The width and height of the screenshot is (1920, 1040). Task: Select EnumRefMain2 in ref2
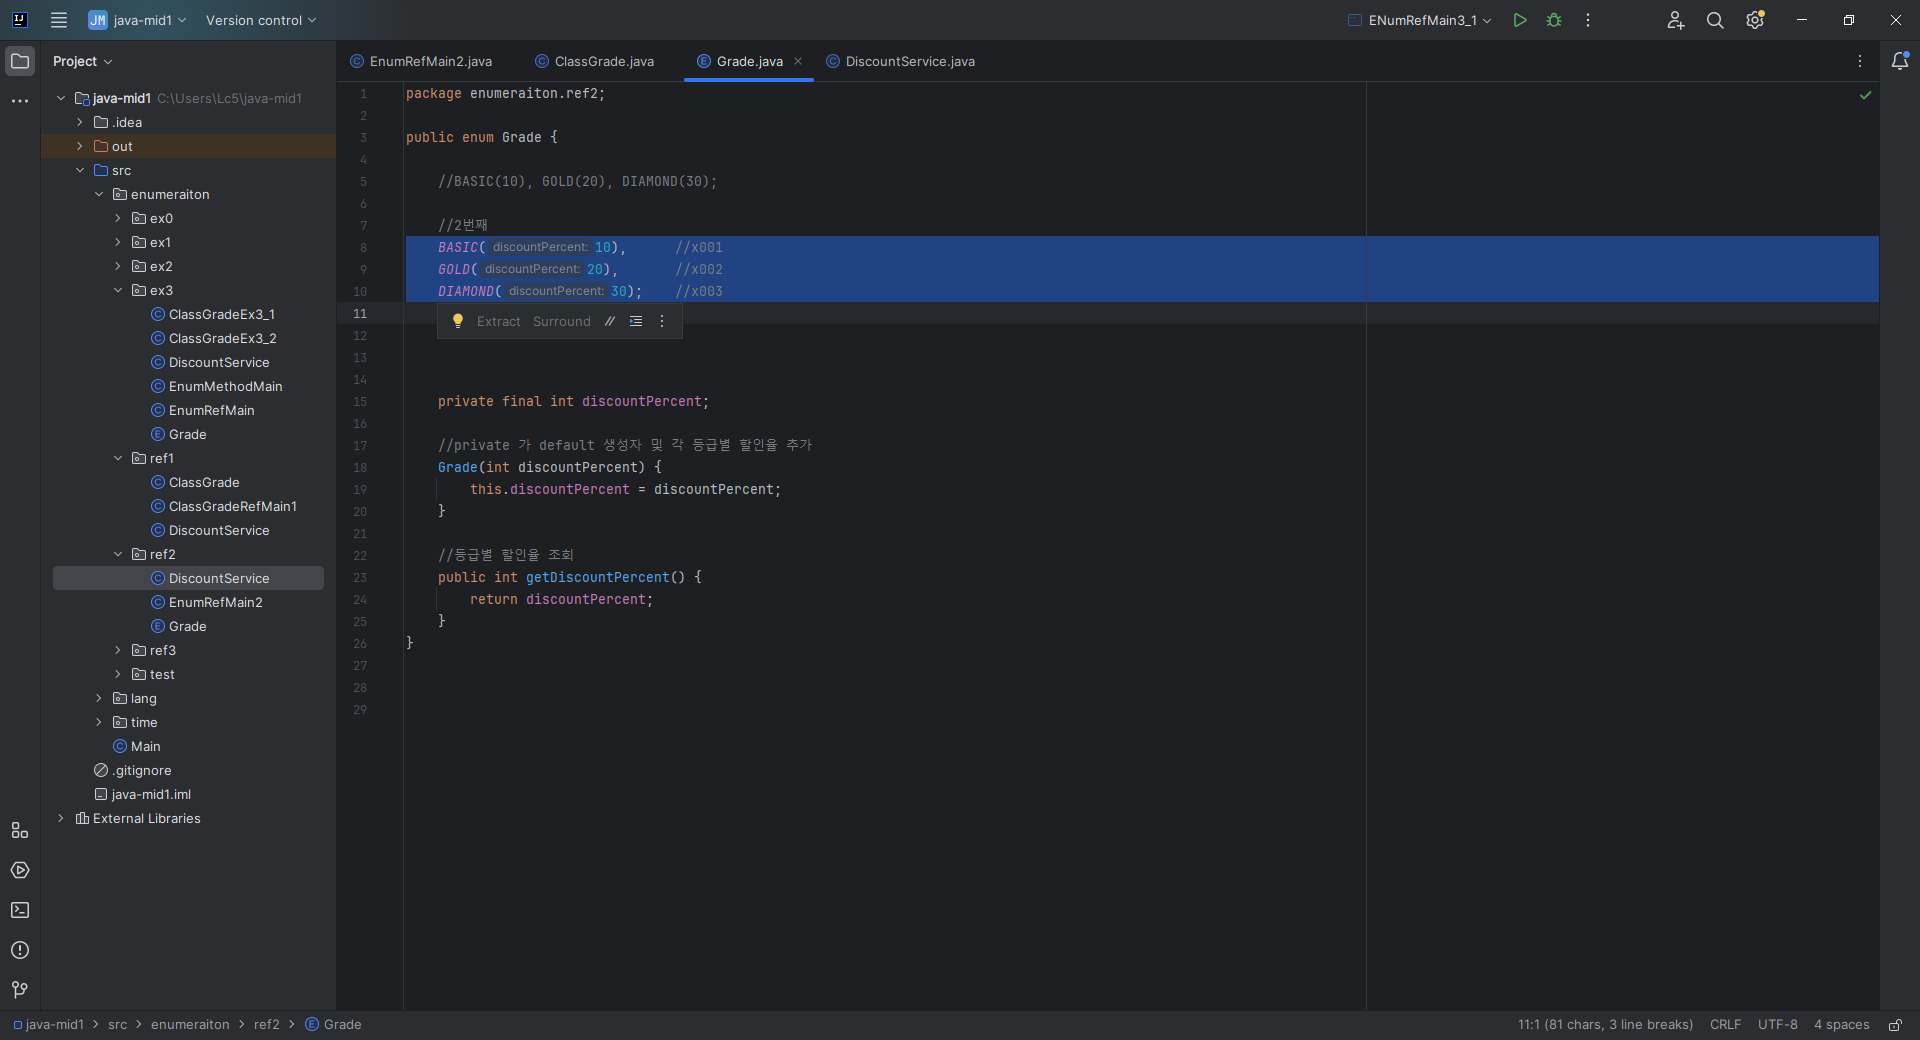point(215,602)
